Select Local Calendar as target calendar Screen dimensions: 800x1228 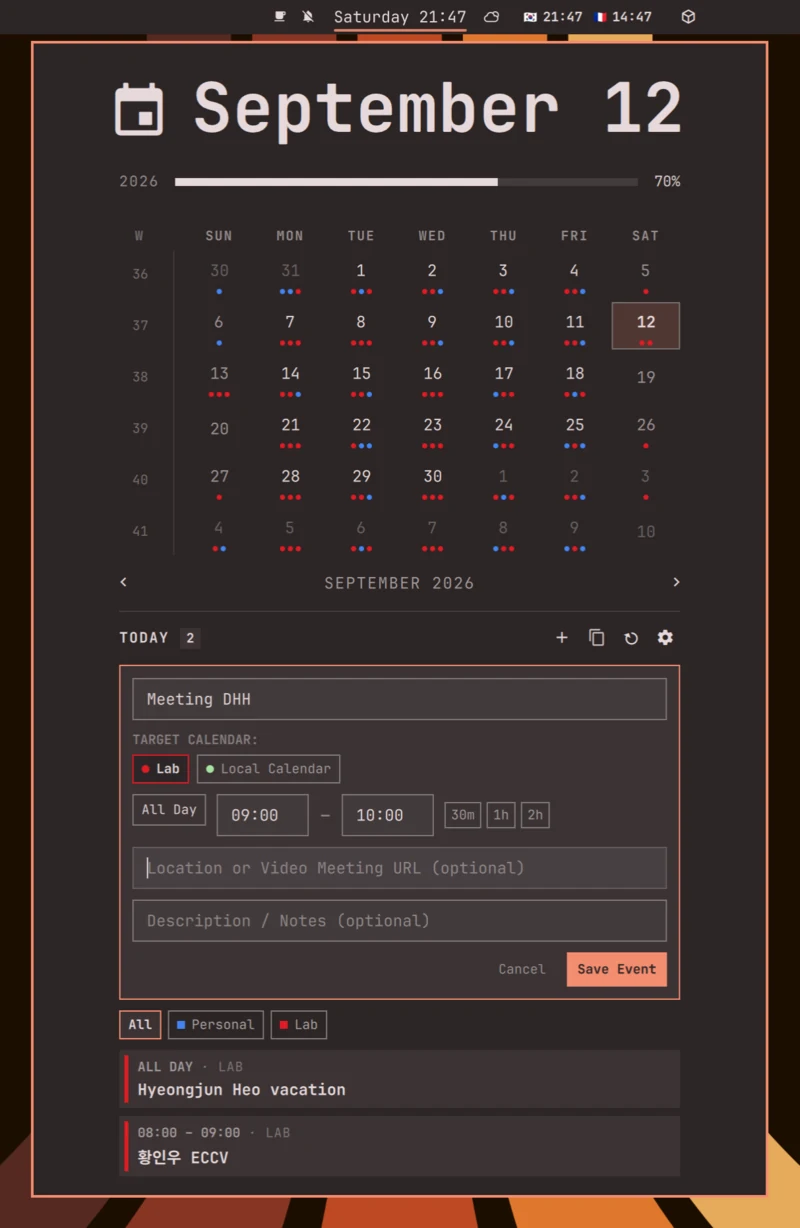click(268, 769)
